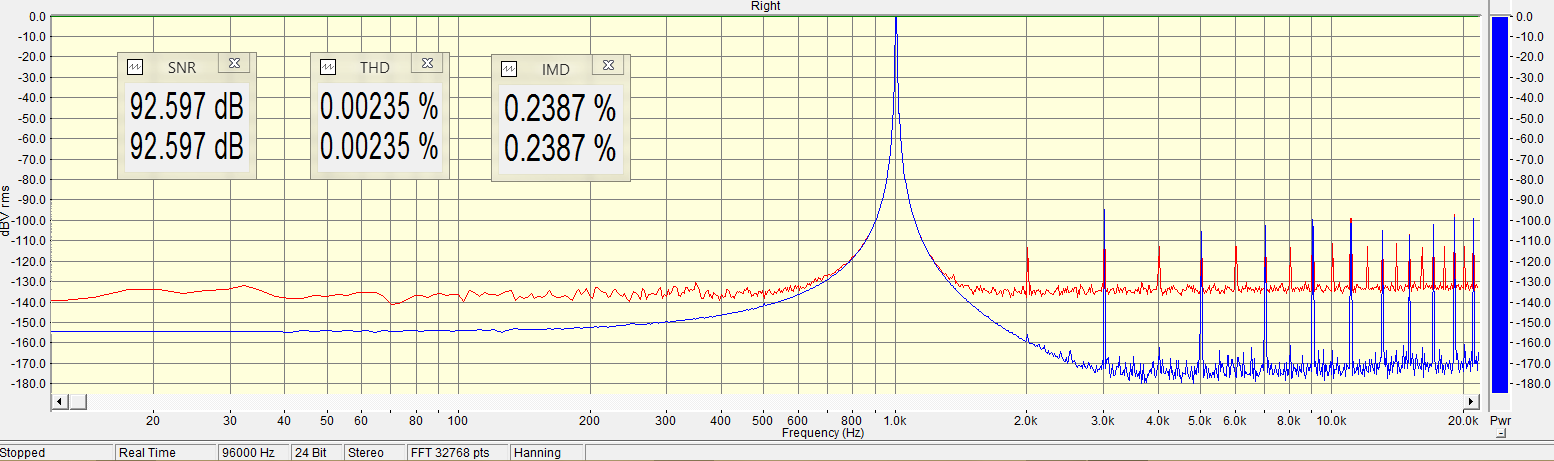
Task: Close the IMD readout window
Action: coord(608,66)
